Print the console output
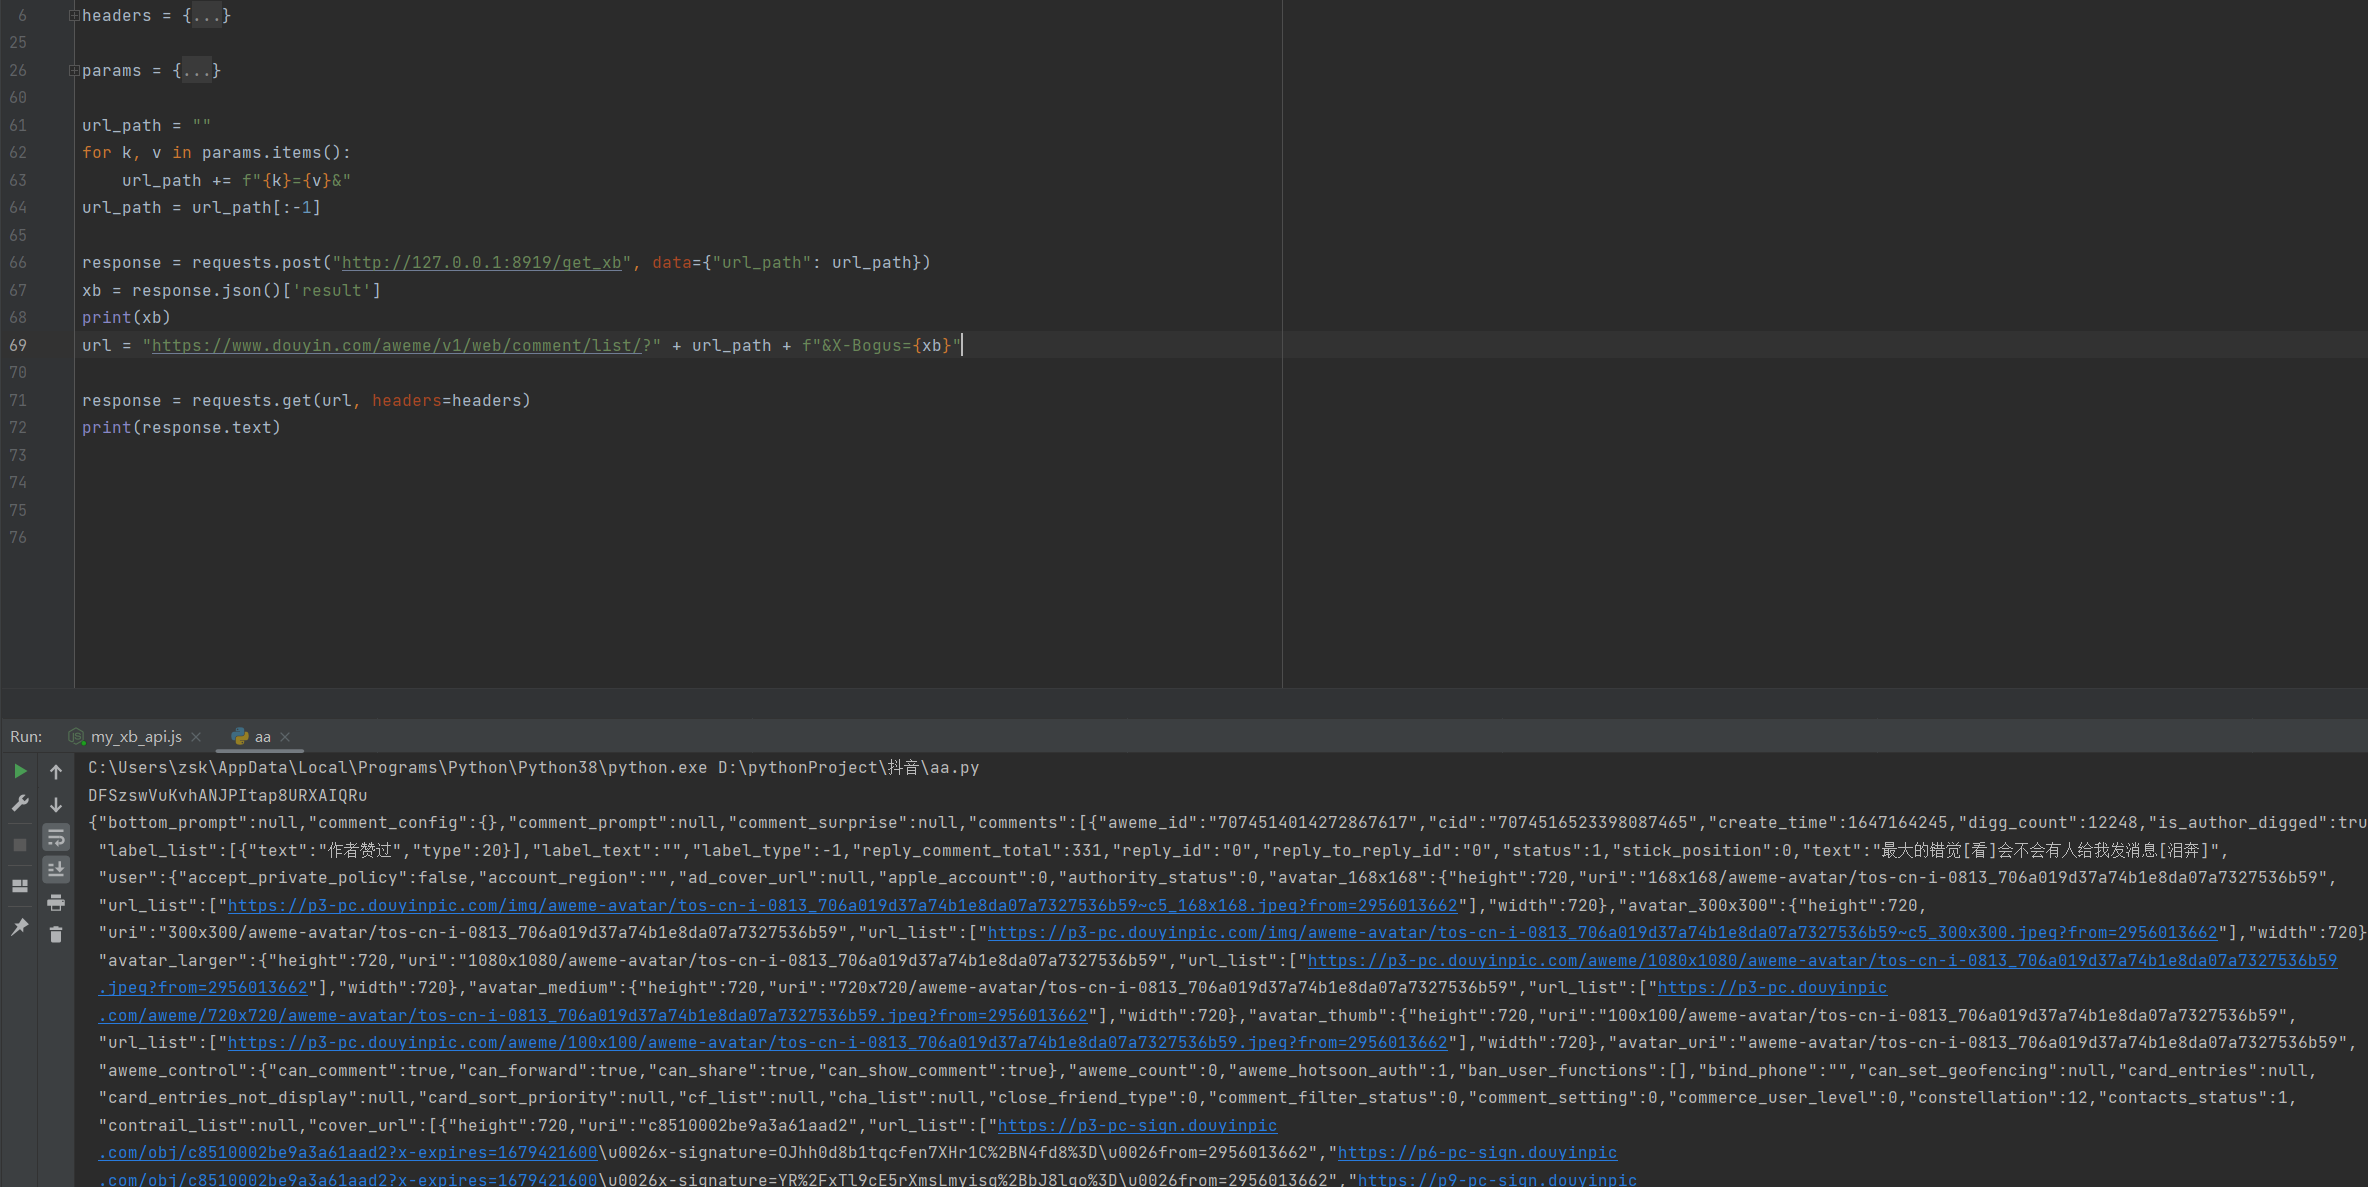This screenshot has height=1187, width=2368. pyautogui.click(x=56, y=902)
